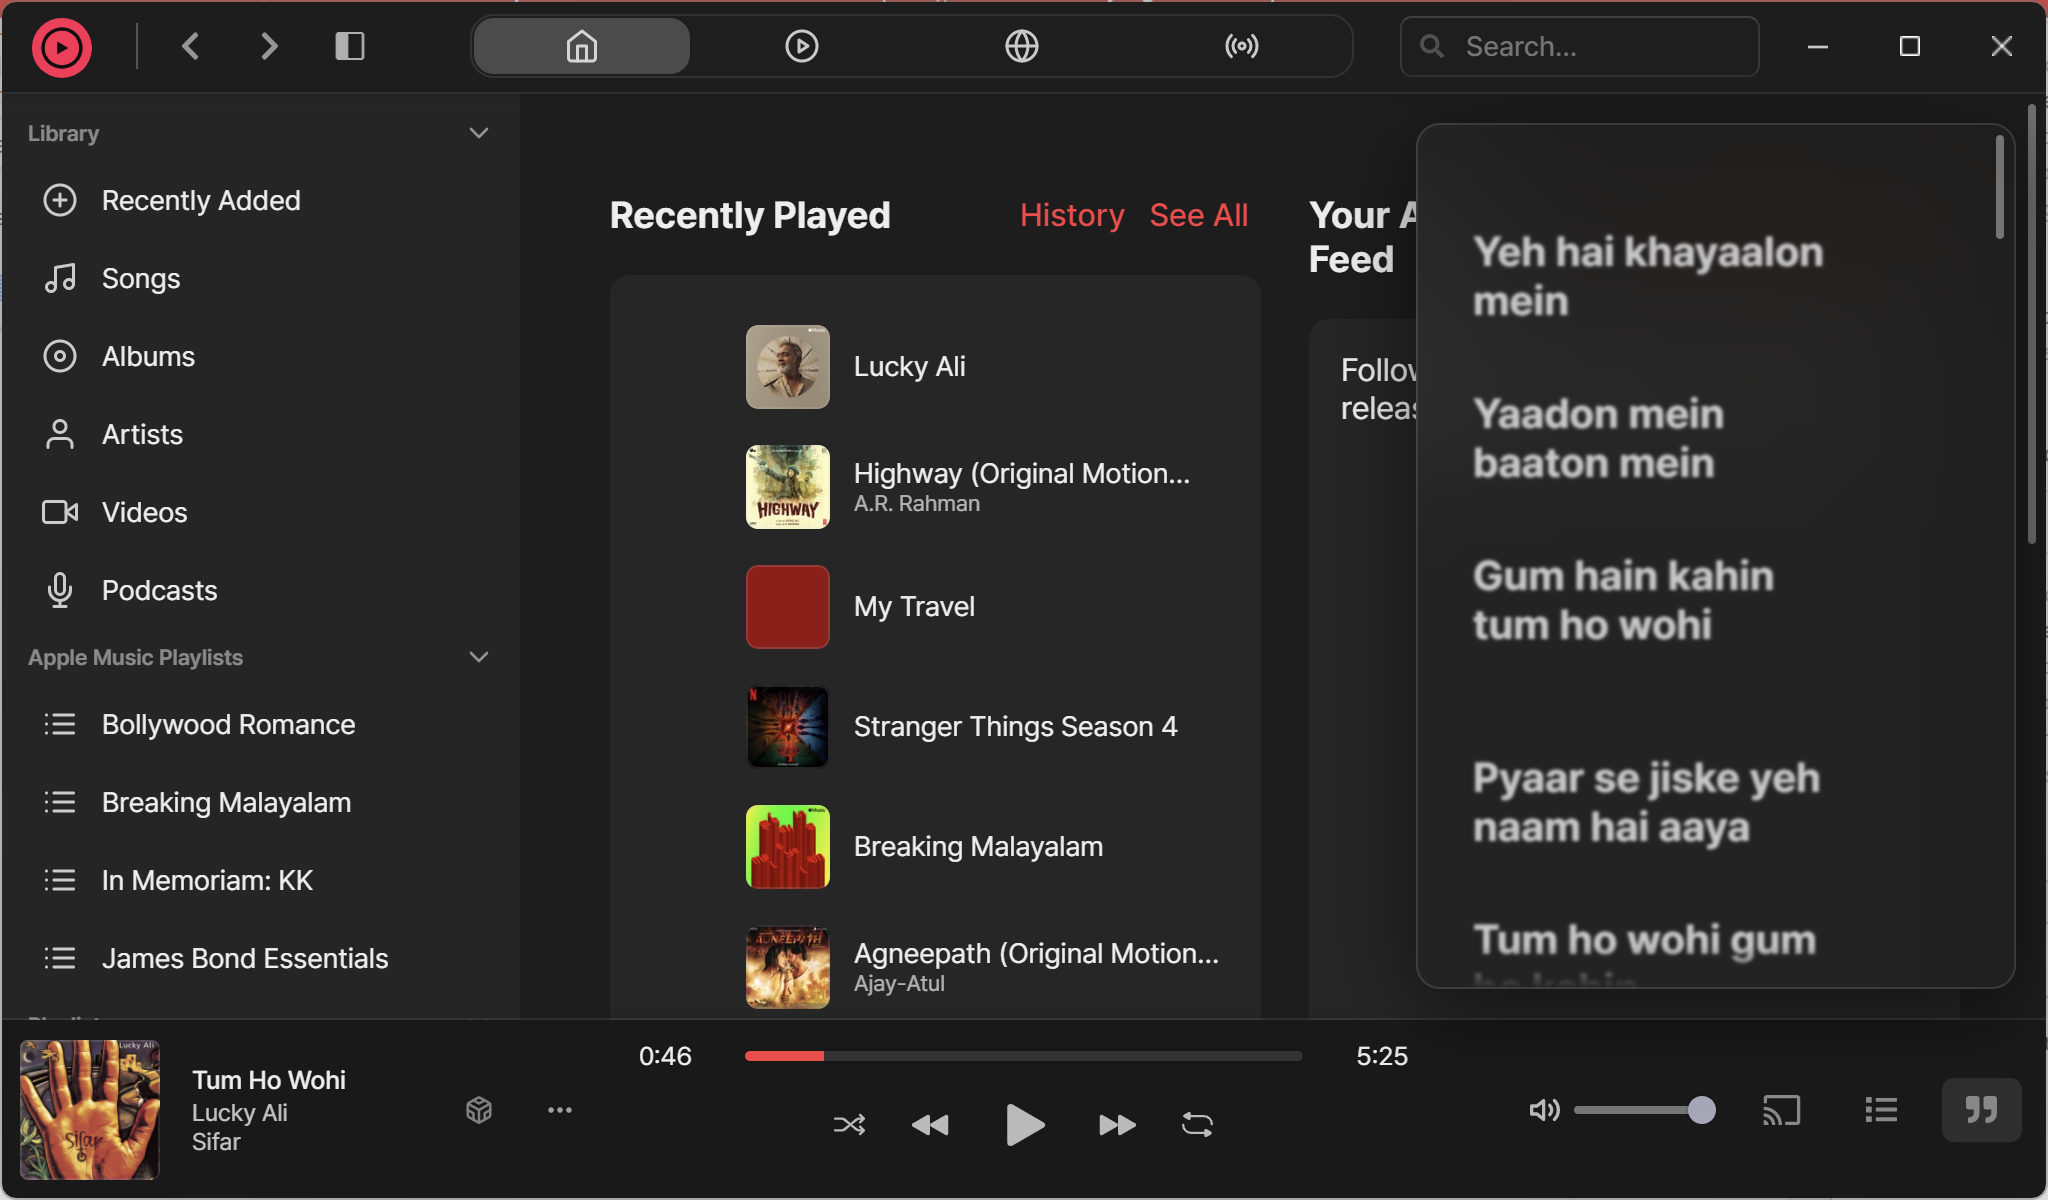2048x1200 pixels.
Task: Toggle repeat mode
Action: [x=1197, y=1125]
